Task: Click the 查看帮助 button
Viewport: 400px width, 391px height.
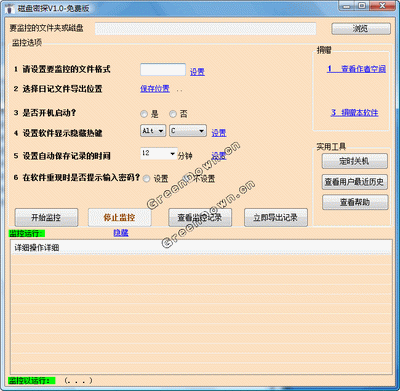Action: [355, 202]
